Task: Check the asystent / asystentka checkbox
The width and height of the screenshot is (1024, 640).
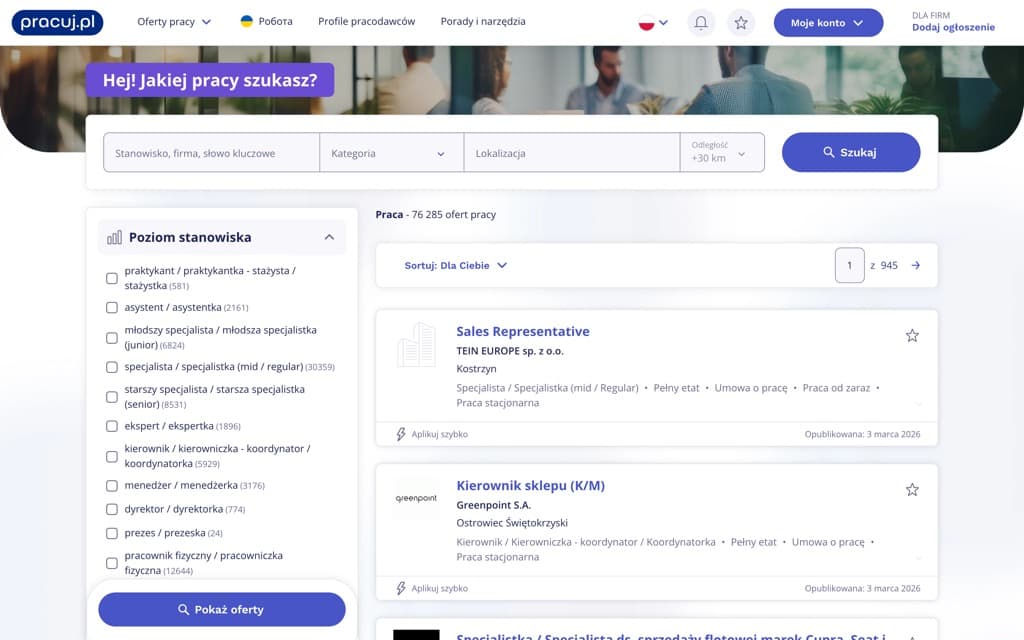Action: tap(111, 307)
